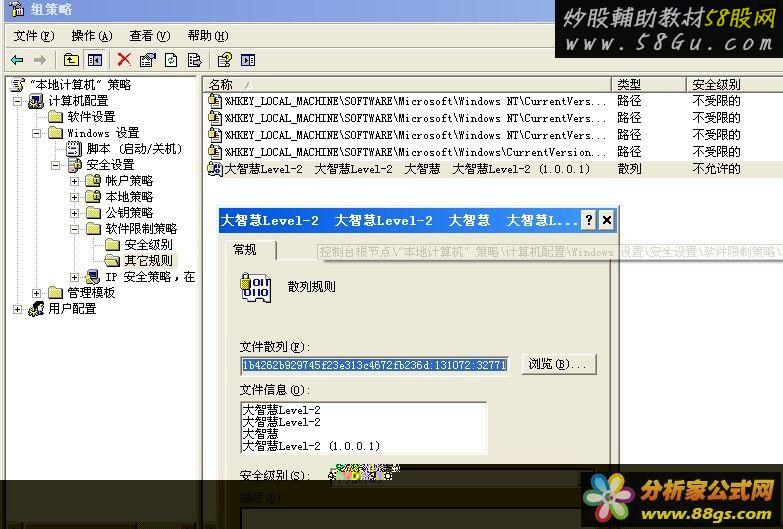Select the 软件限制策略 tree item
This screenshot has height=529, width=783.
click(x=141, y=229)
